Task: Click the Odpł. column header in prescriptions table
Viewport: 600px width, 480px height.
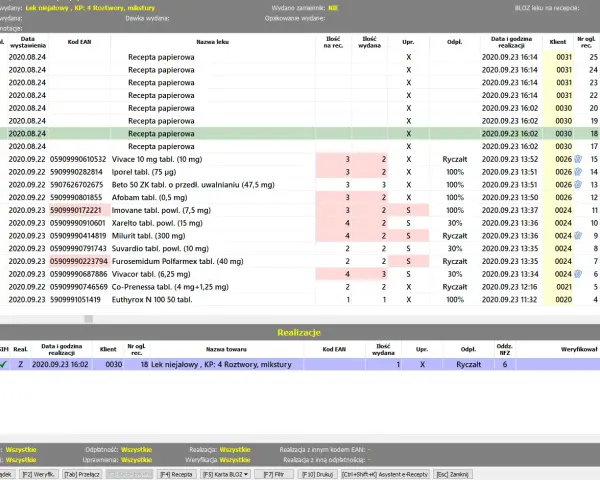Action: click(x=455, y=42)
